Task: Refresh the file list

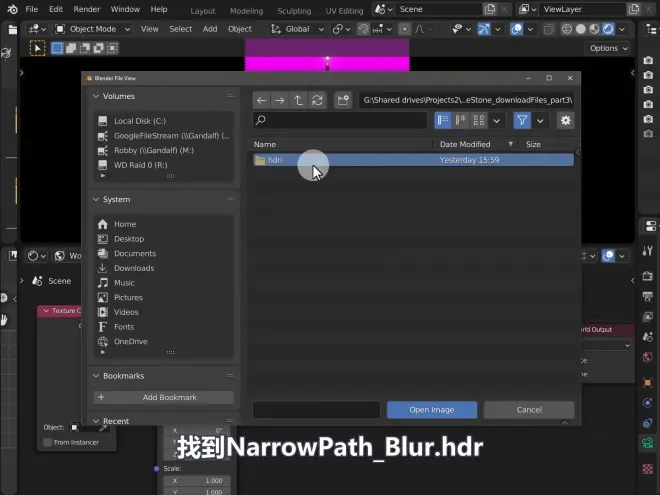Action: click(317, 100)
